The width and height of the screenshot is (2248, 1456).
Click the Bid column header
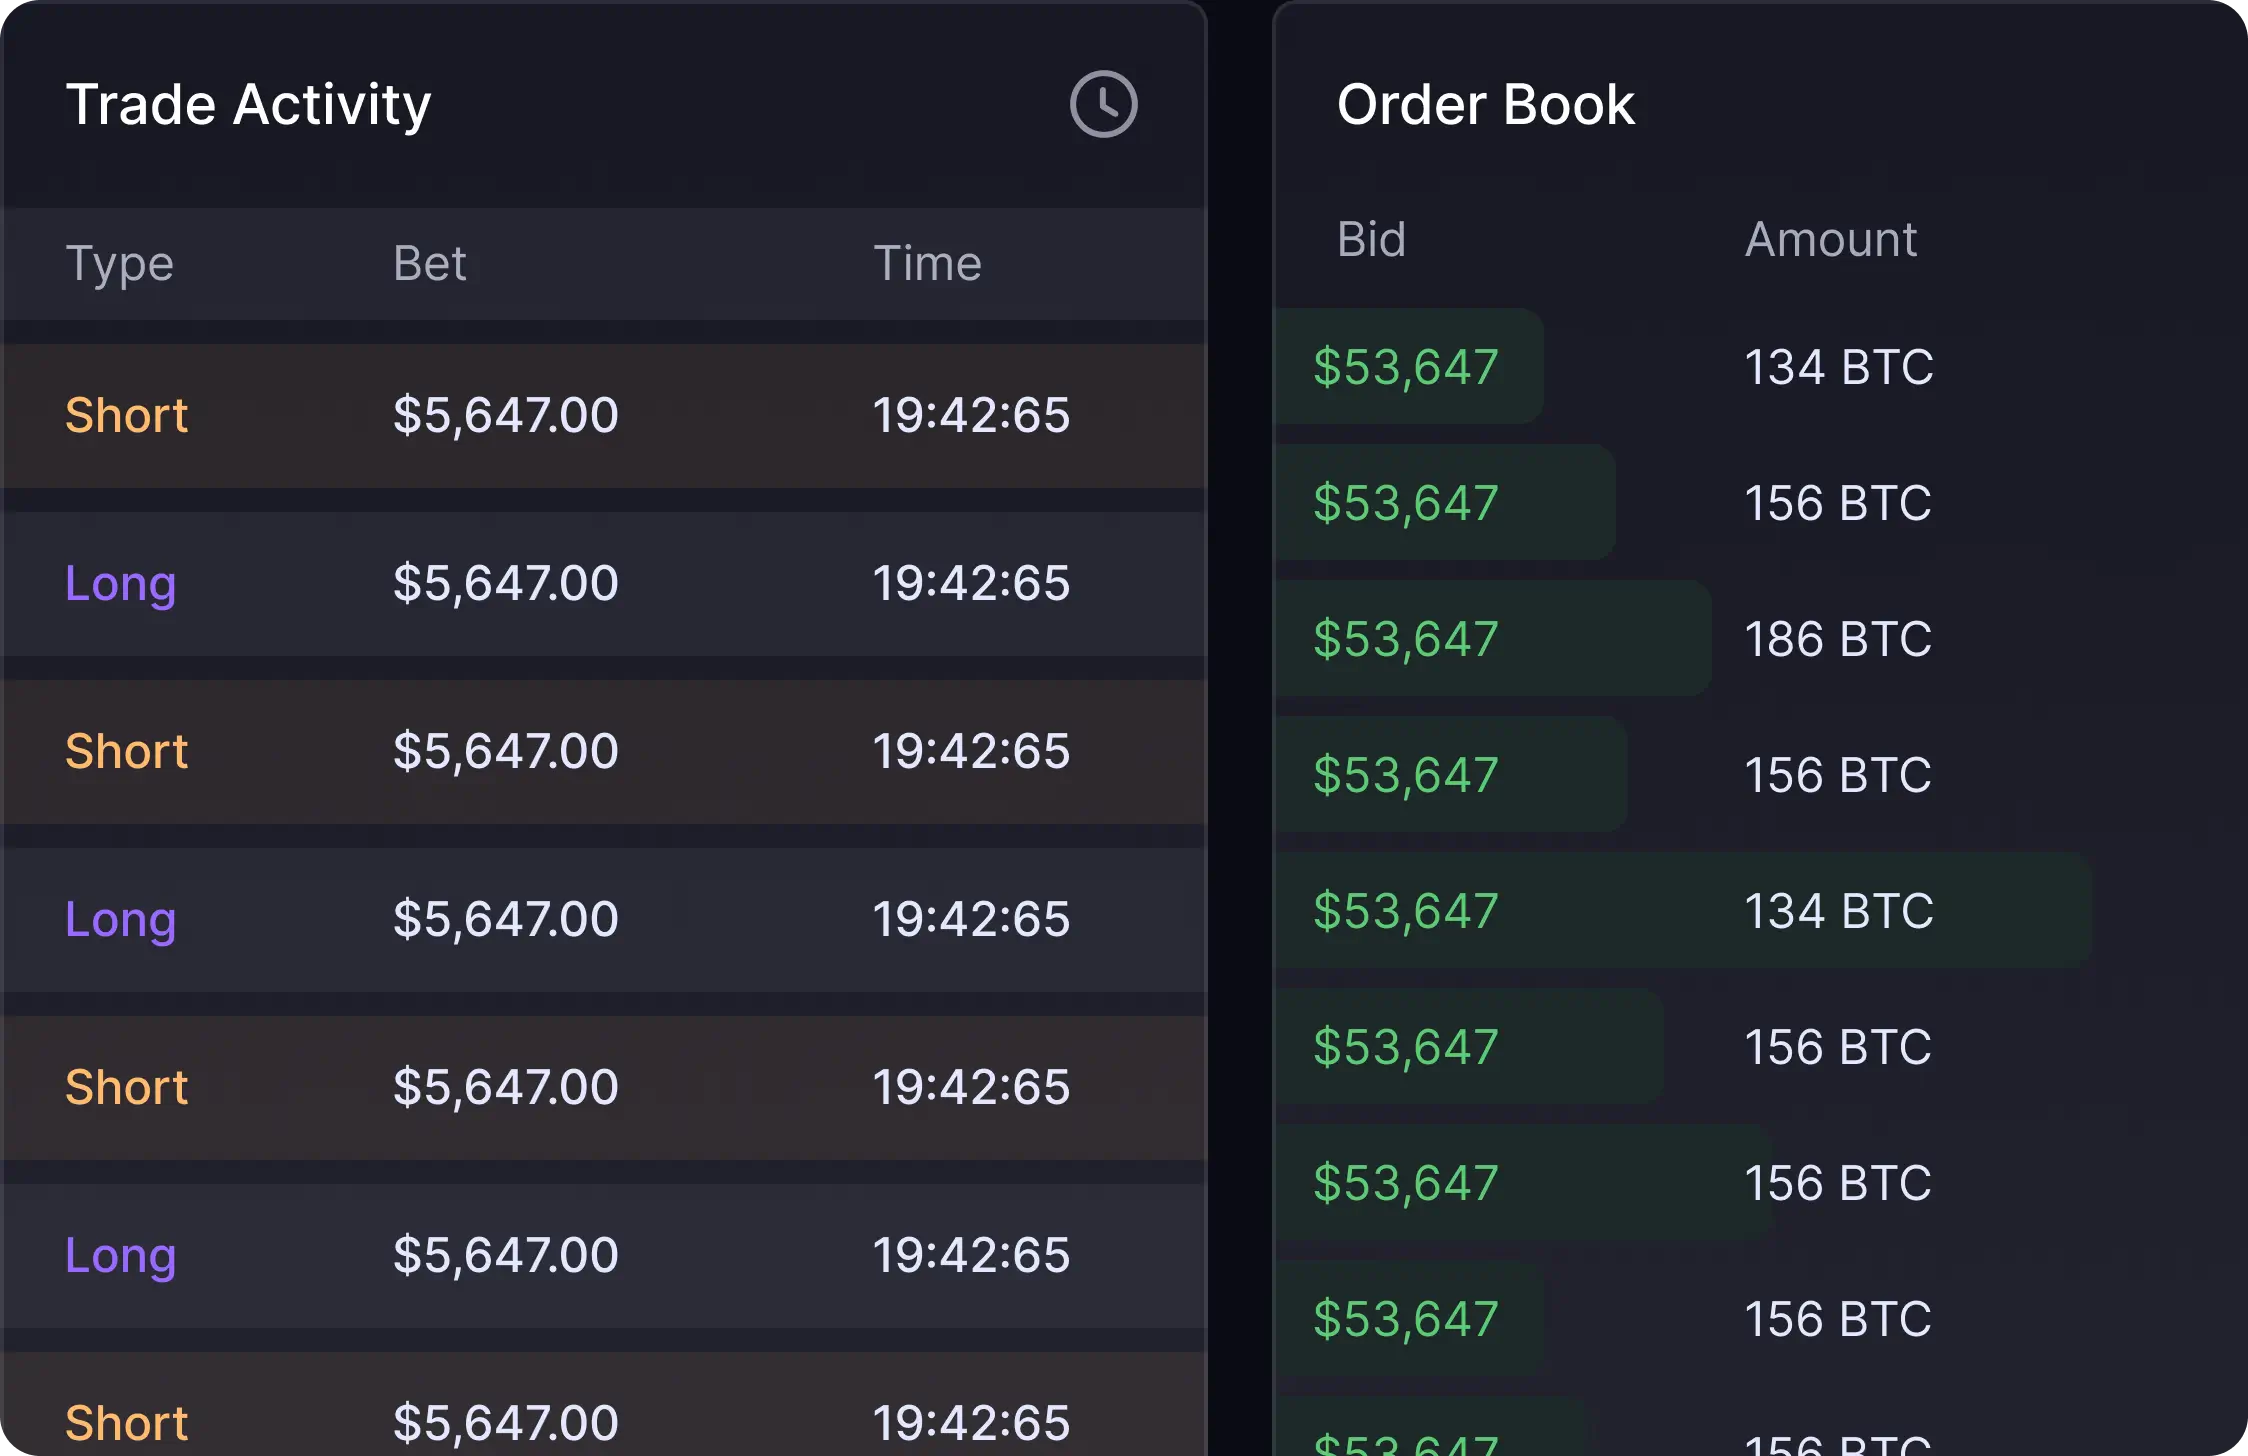pyautogui.click(x=1371, y=240)
